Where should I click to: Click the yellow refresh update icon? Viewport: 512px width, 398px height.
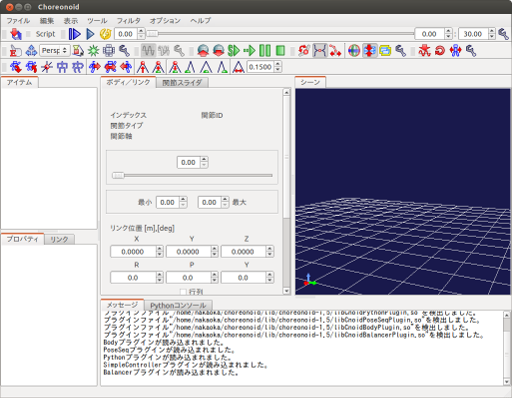click(x=105, y=34)
